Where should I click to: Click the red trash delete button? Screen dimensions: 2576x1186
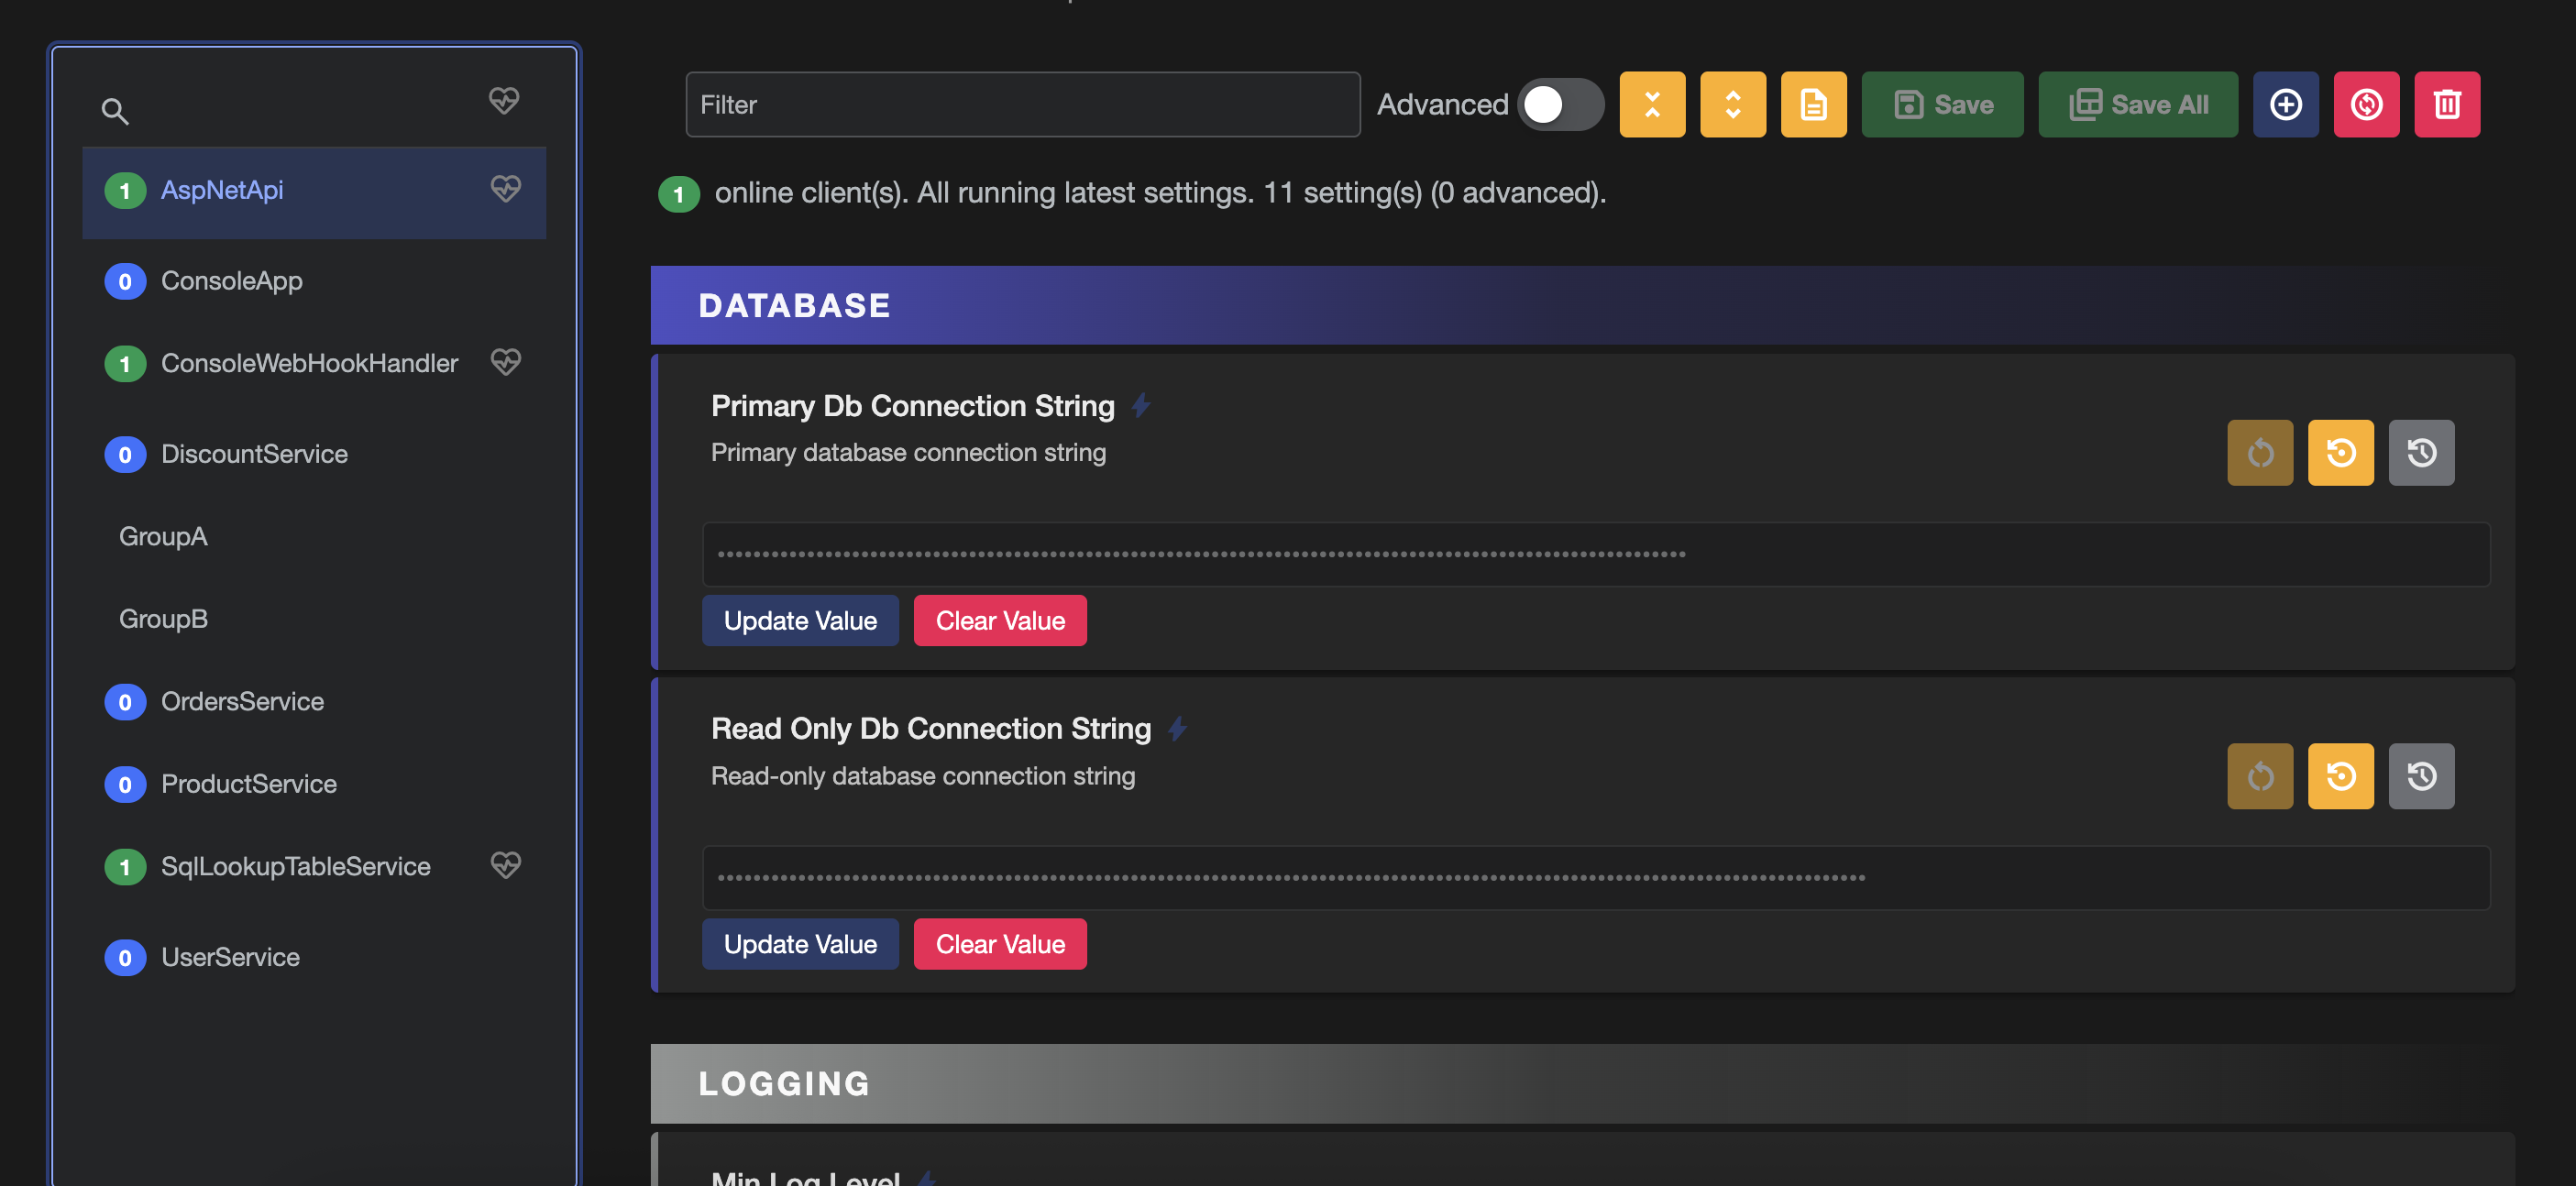point(2447,104)
